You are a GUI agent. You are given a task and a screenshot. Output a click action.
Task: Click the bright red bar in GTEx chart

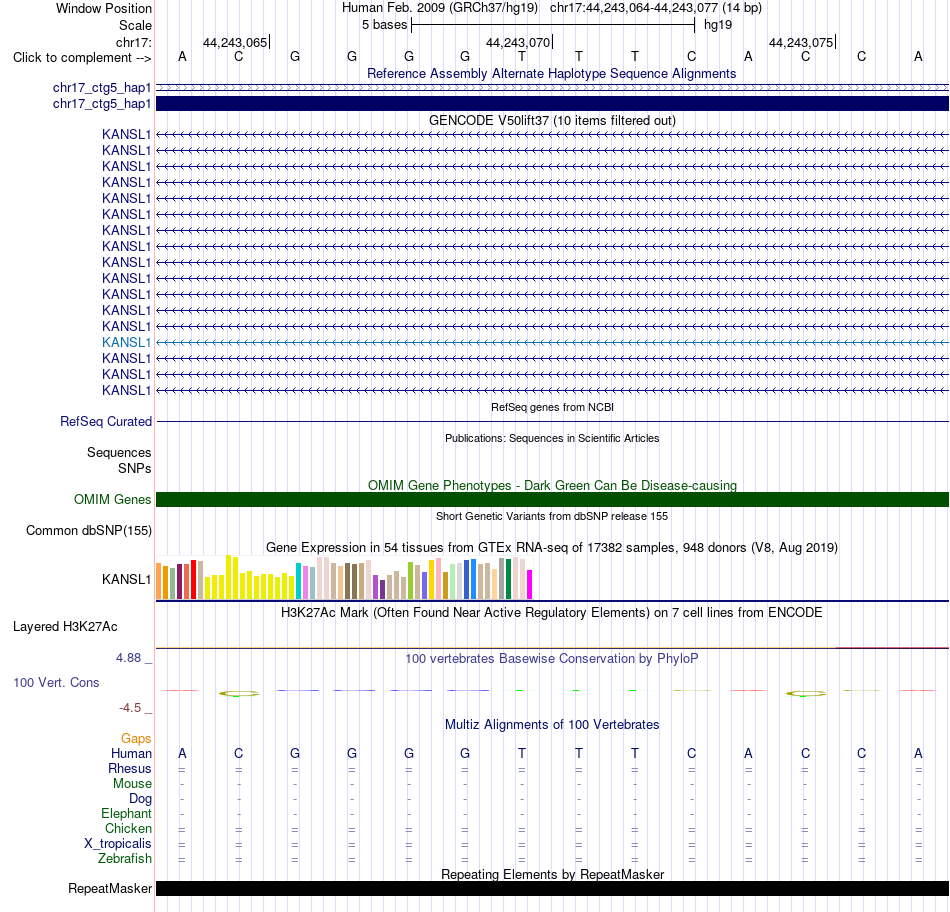[x=193, y=579]
